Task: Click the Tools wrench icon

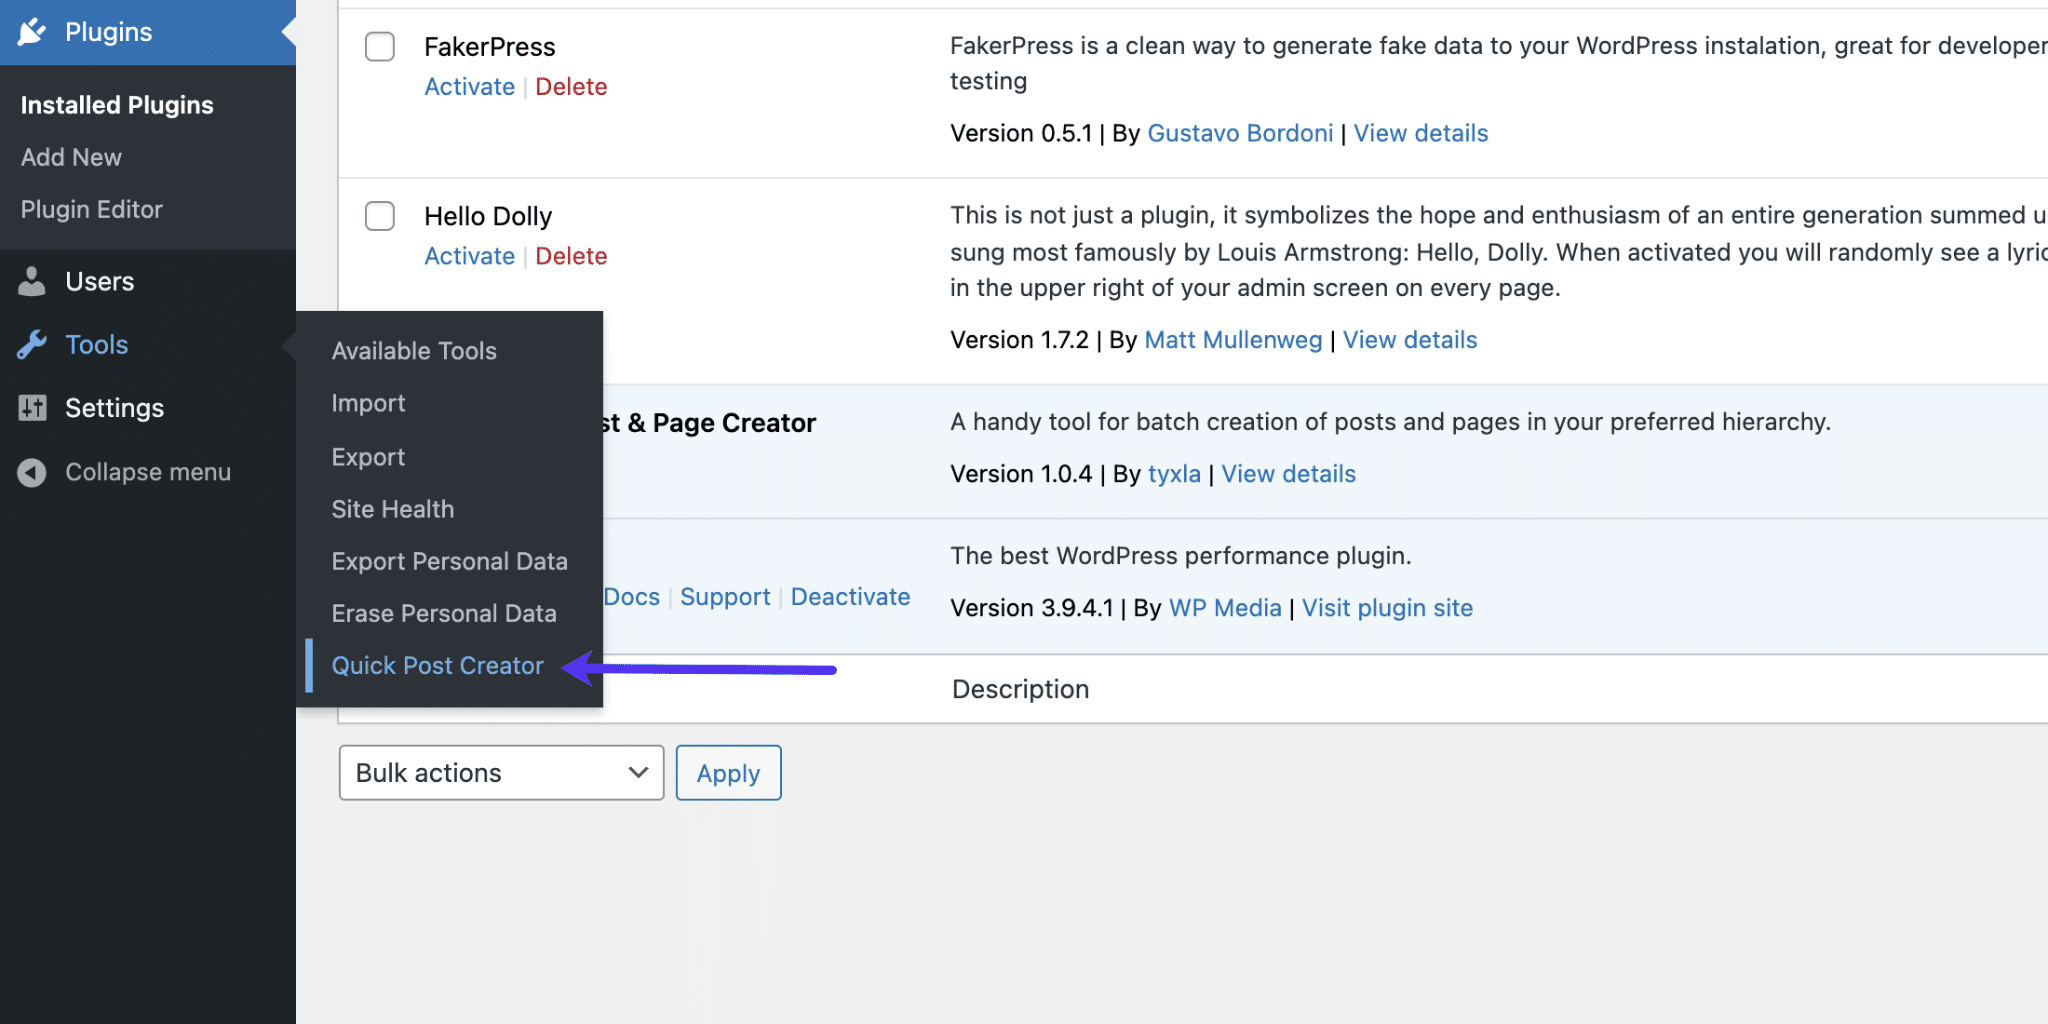Action: point(31,344)
